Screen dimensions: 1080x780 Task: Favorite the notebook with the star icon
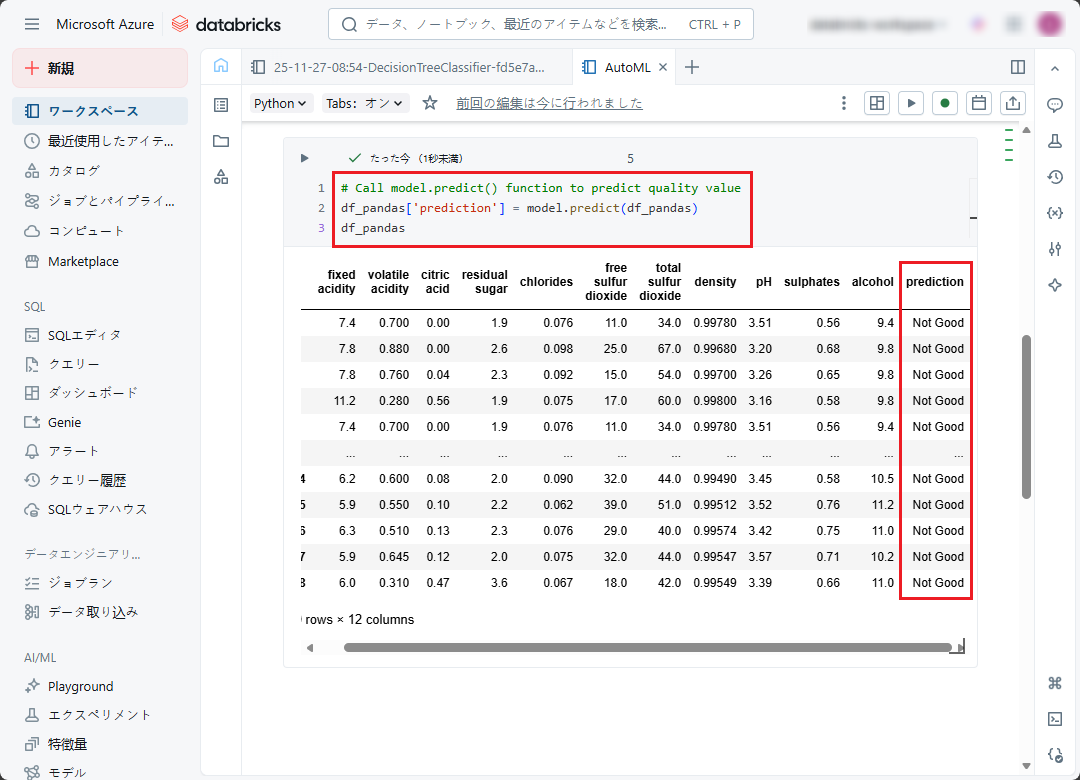pyautogui.click(x=430, y=103)
